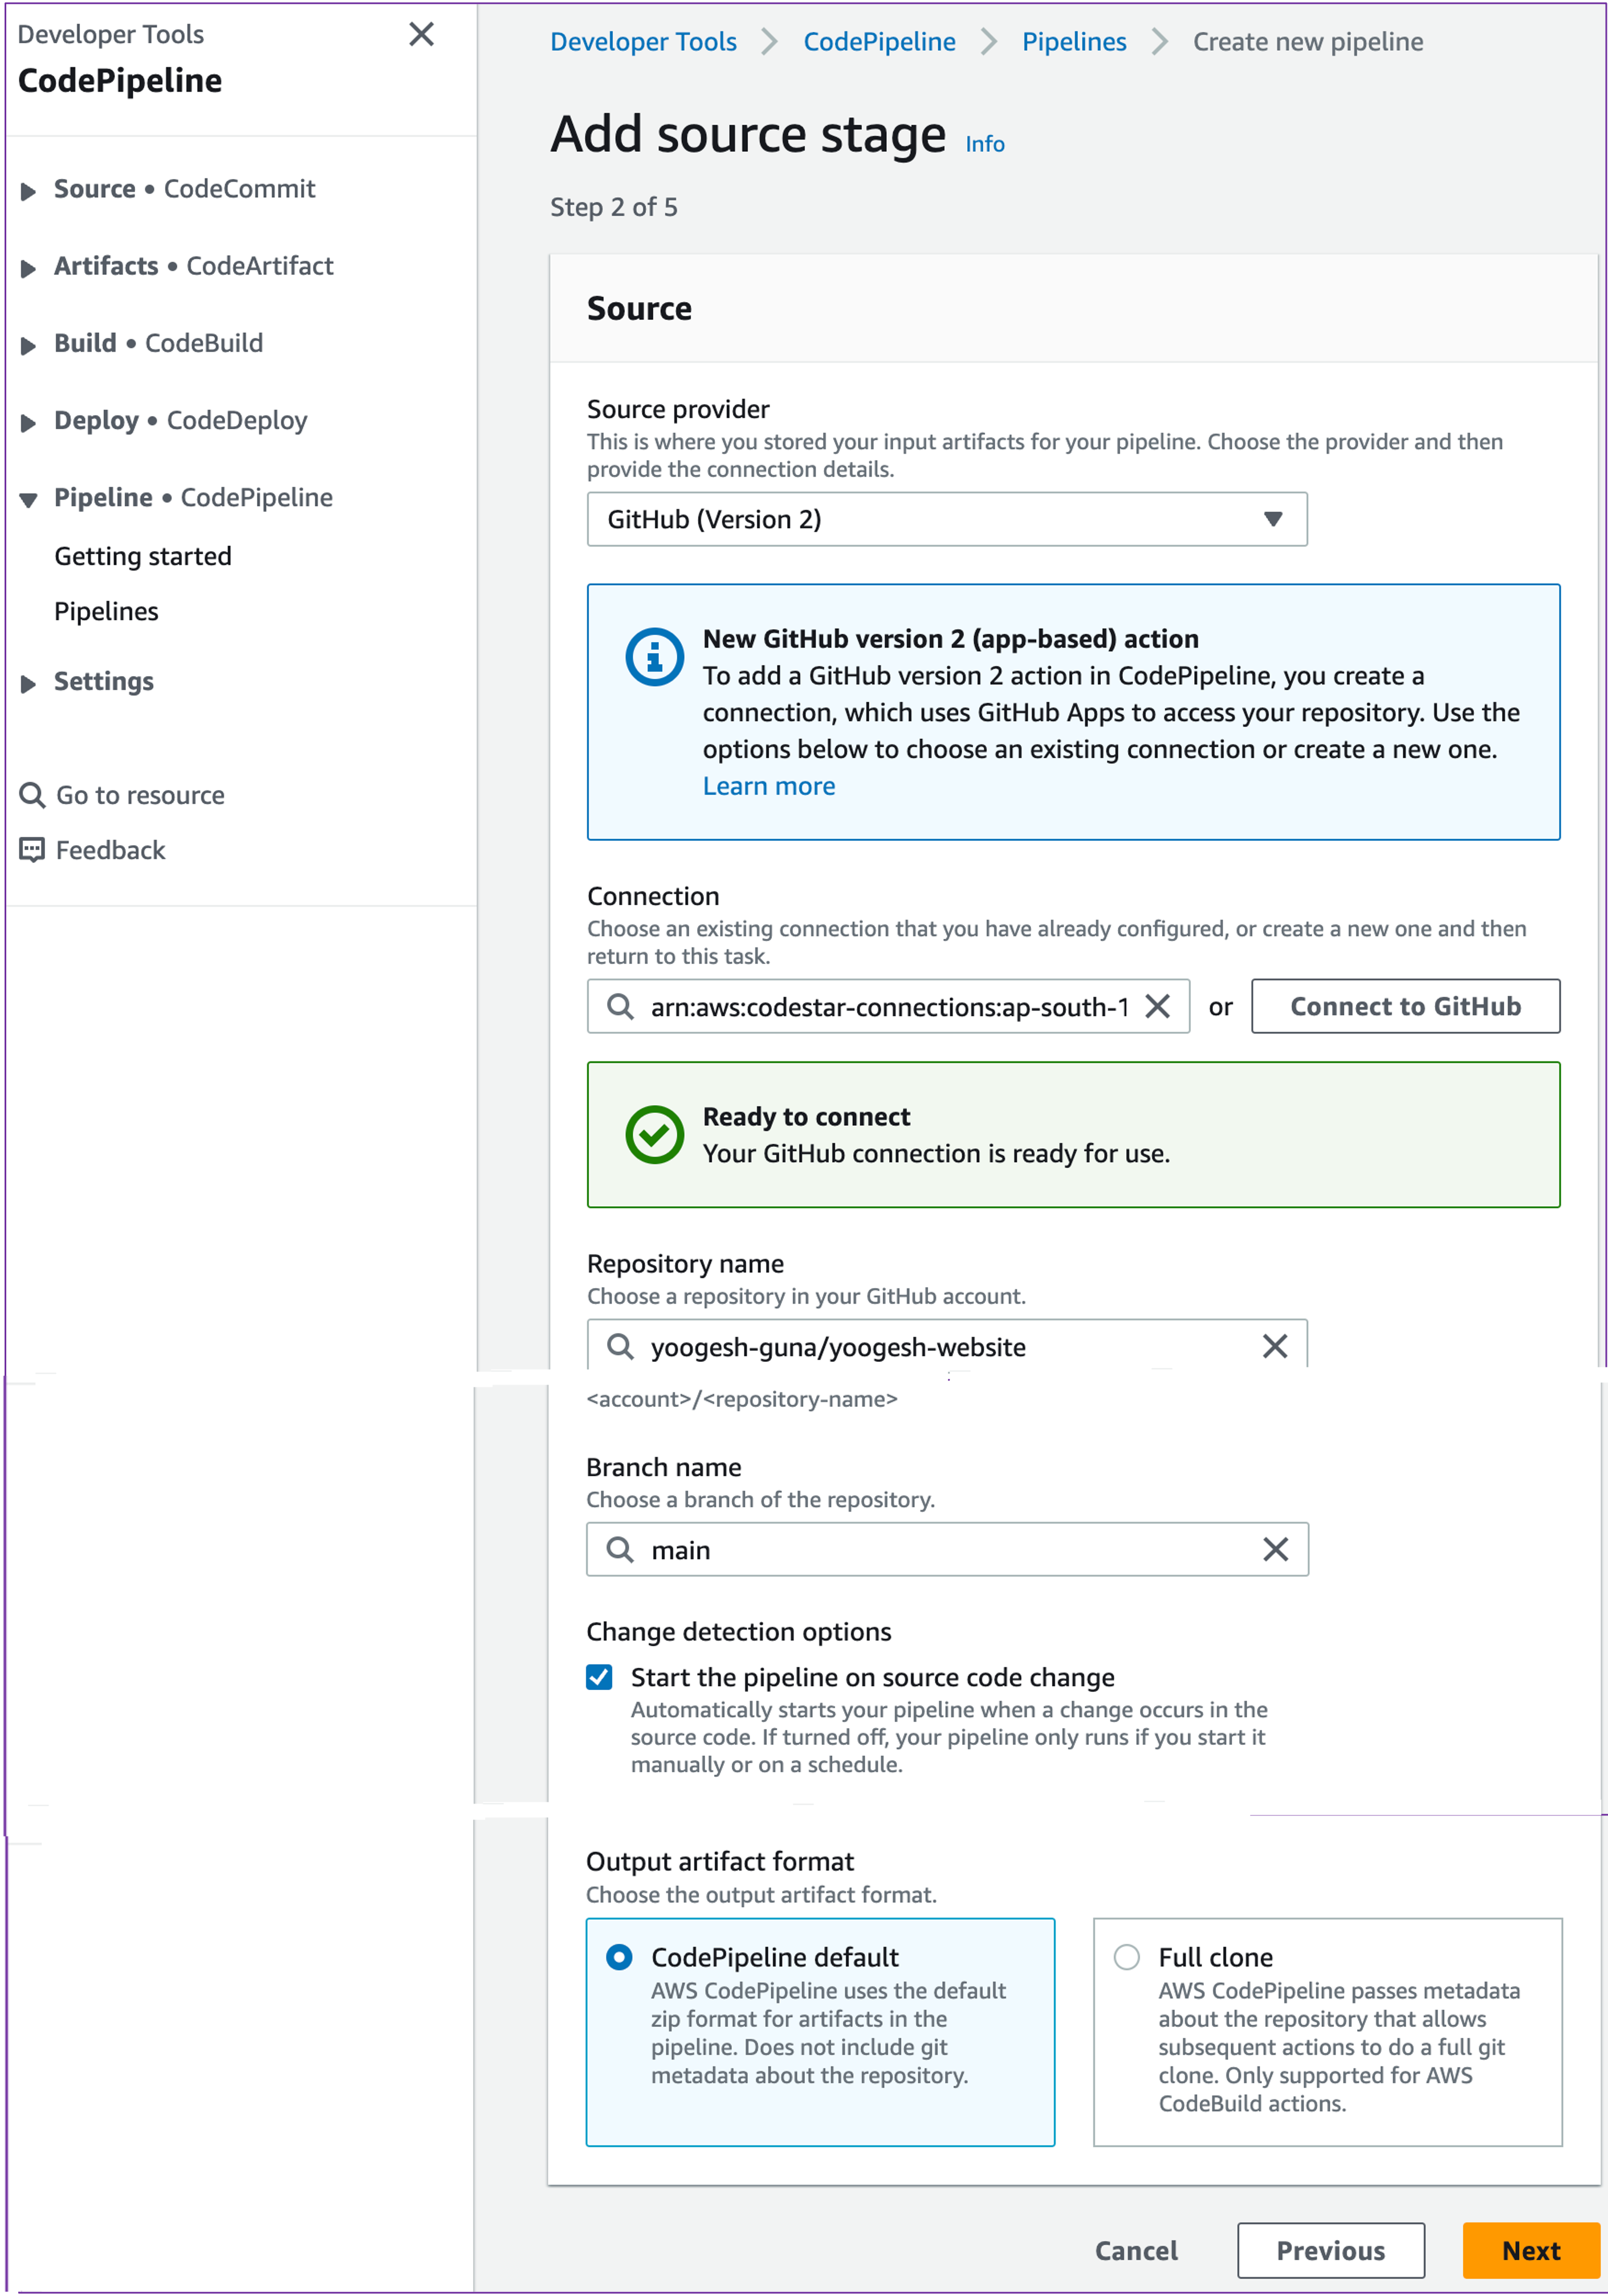Select the Full clone radio option
Viewport: 1608px width, 2296px height.
pos(1126,1957)
